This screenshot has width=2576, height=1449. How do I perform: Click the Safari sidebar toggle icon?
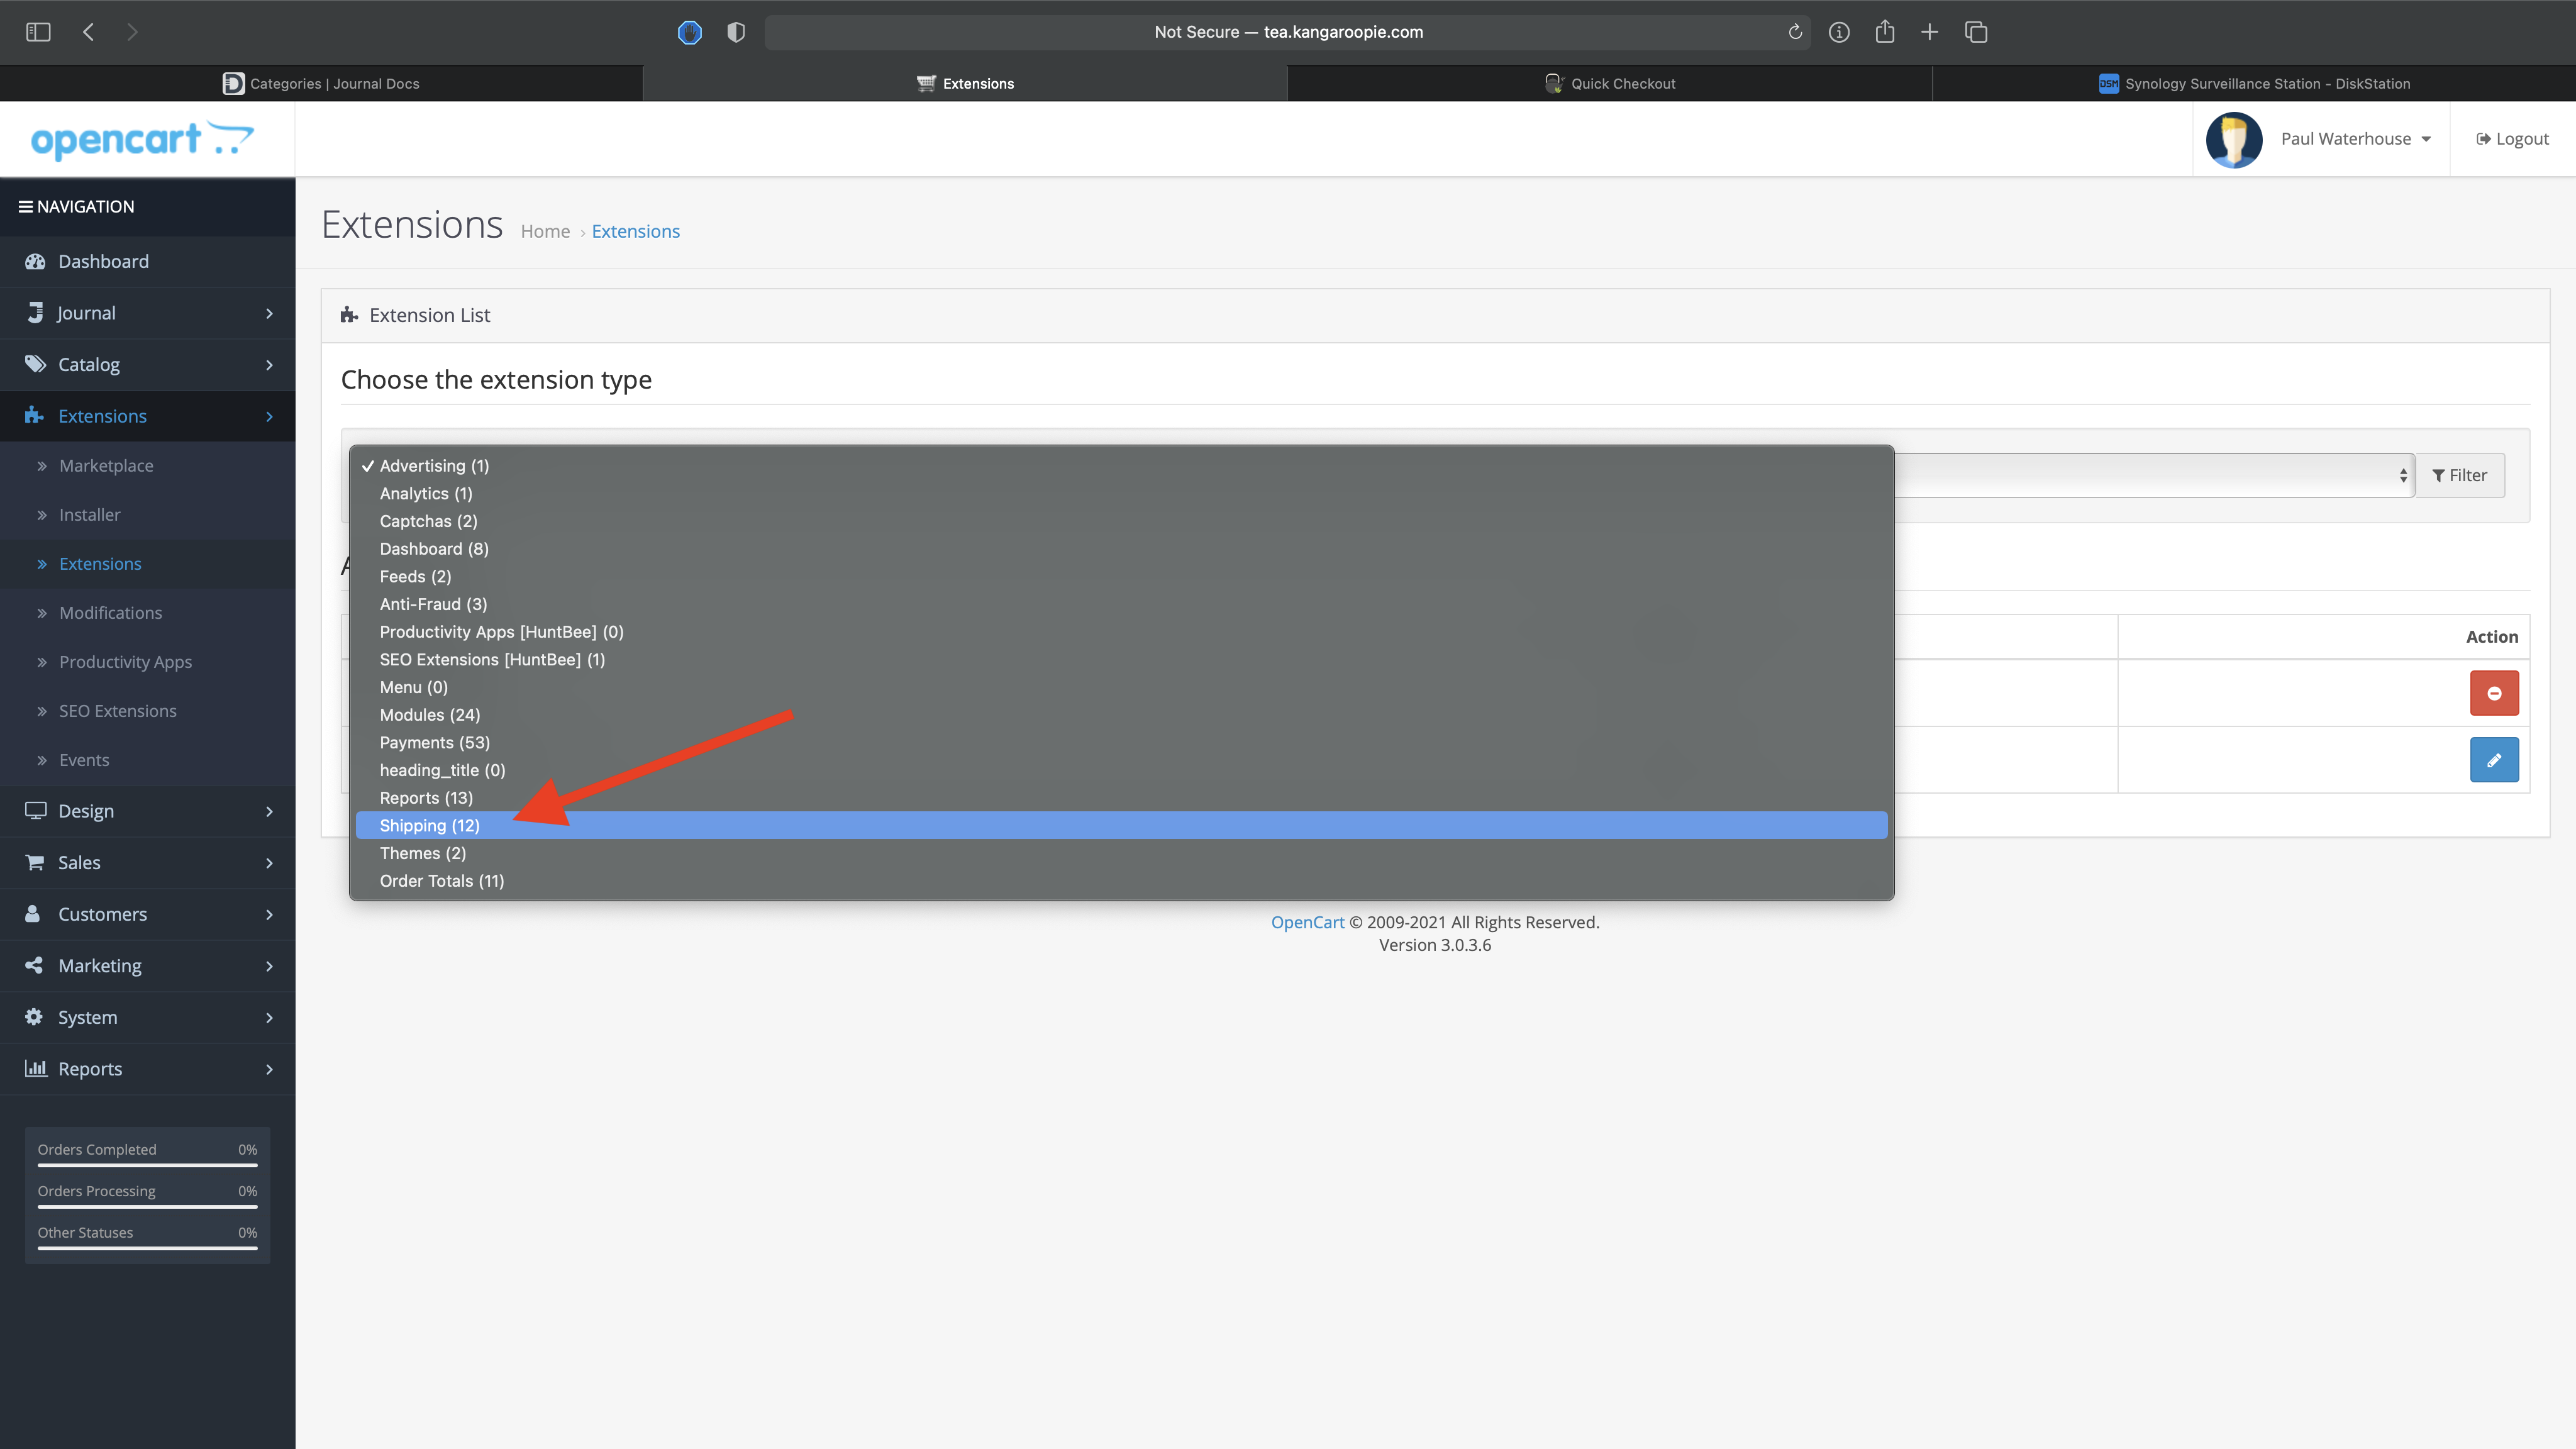[x=38, y=32]
